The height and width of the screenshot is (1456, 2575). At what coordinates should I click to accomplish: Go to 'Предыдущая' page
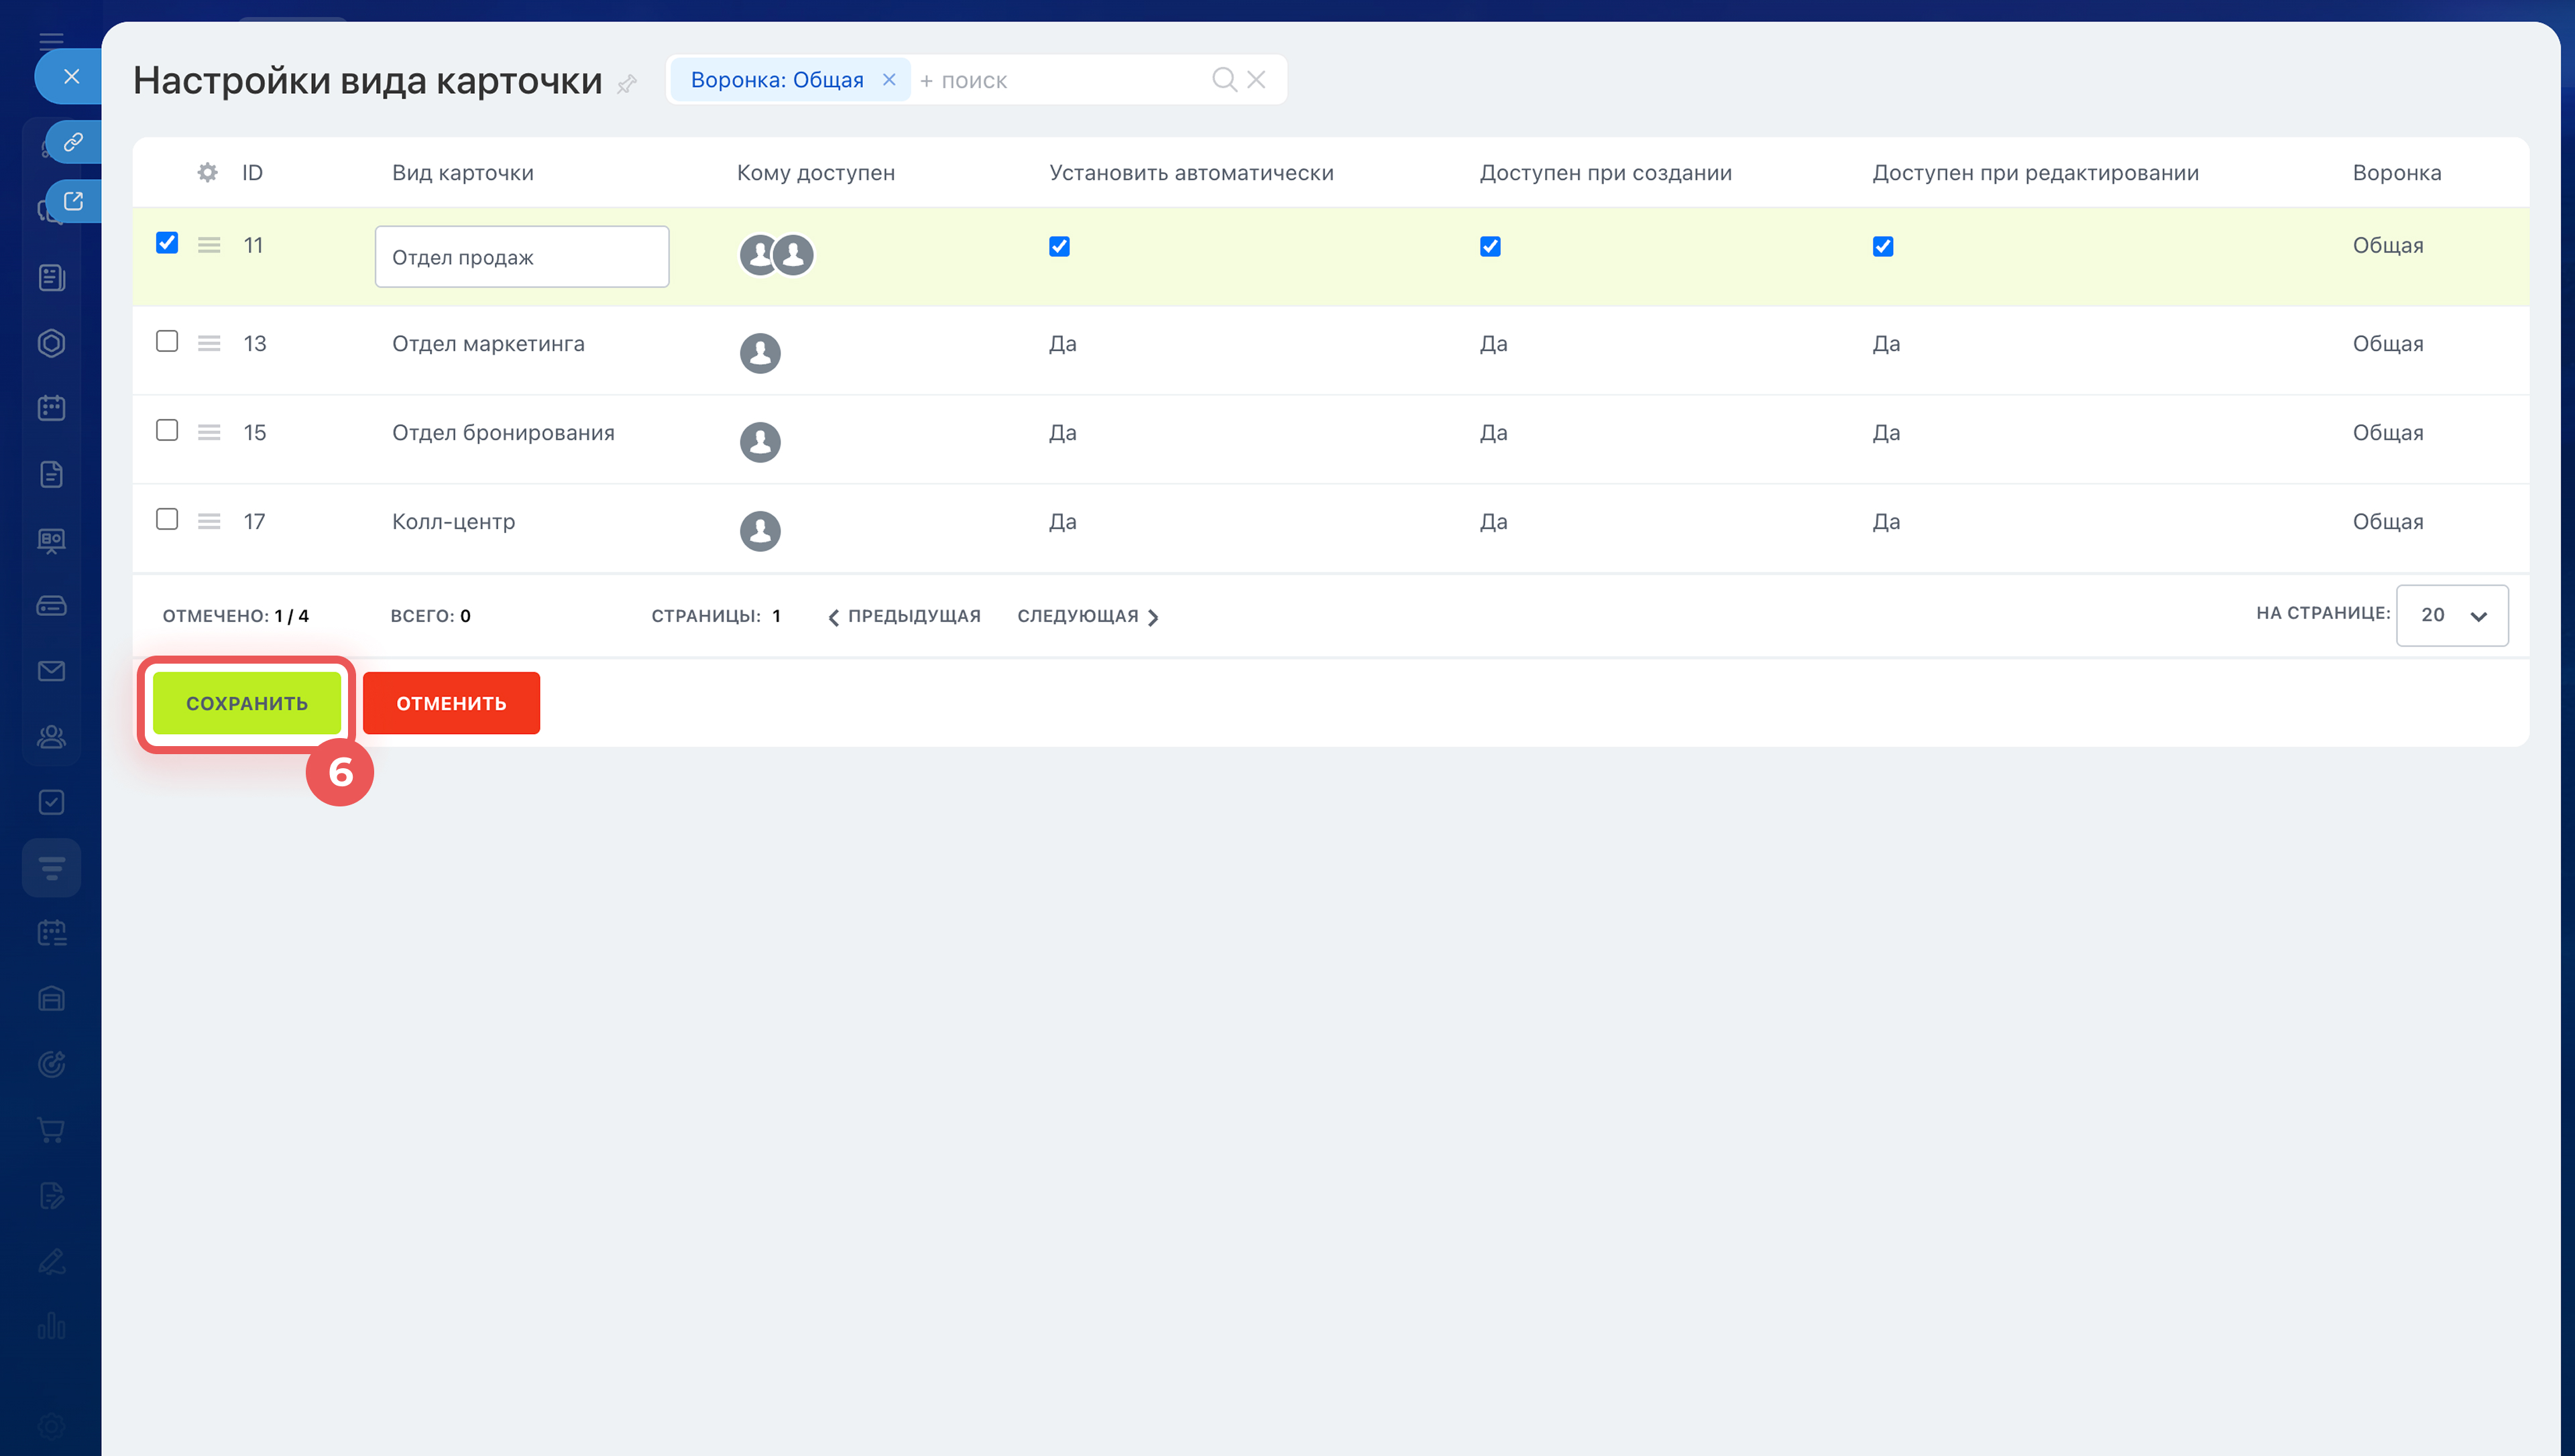[x=904, y=616]
